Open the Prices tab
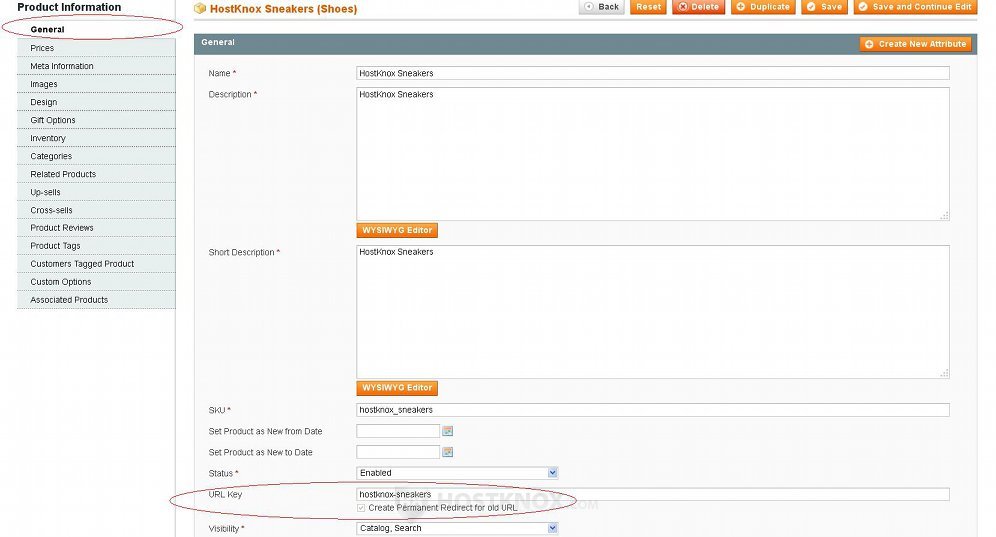The width and height of the screenshot is (996, 537). (96, 48)
